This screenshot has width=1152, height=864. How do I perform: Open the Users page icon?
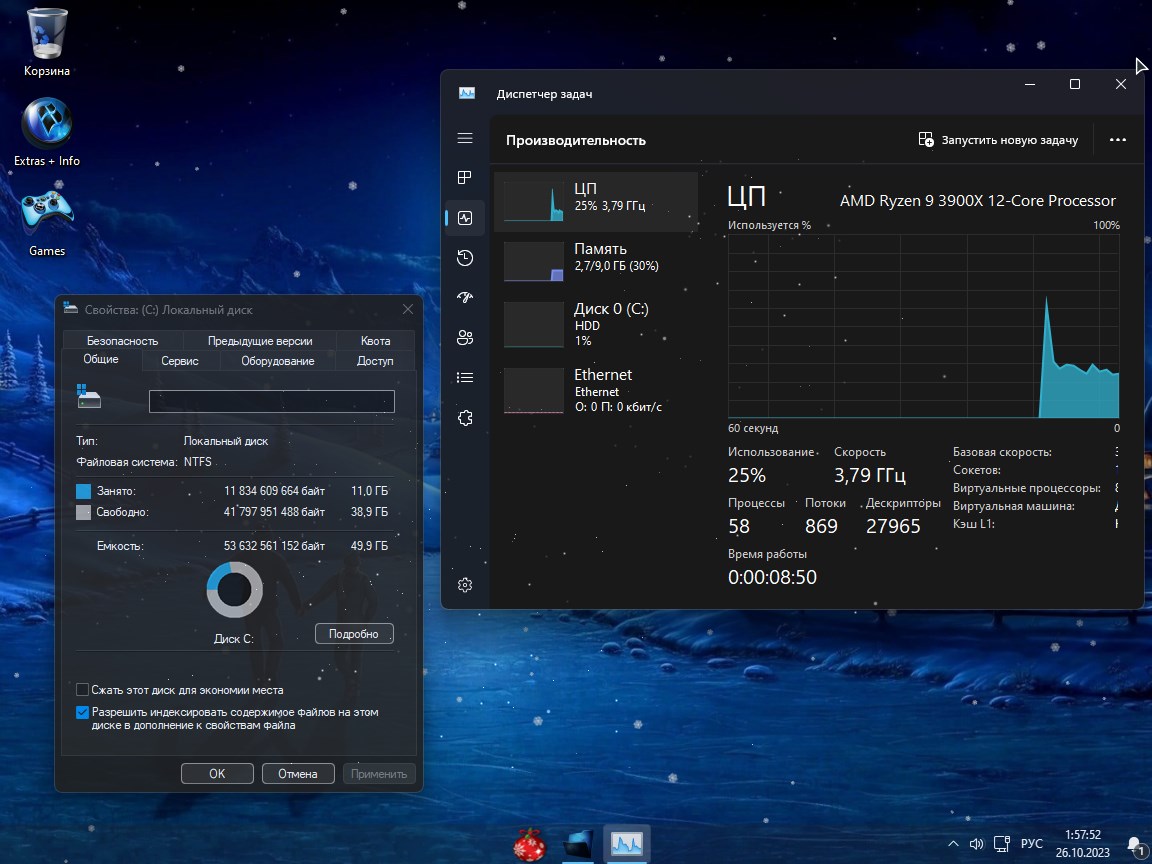[464, 338]
